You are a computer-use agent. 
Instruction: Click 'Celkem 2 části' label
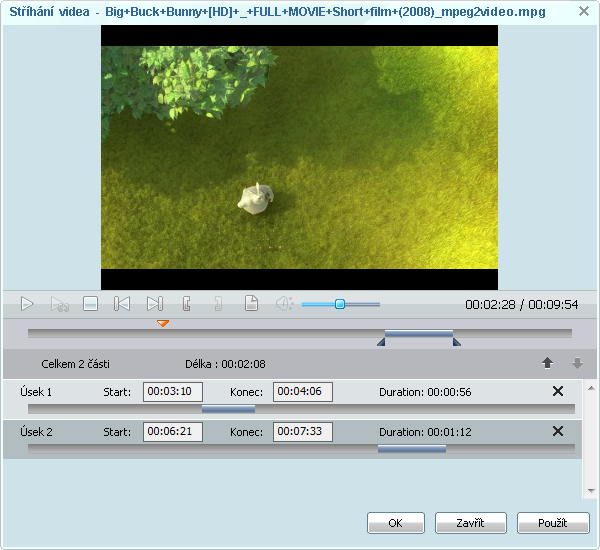[75, 364]
